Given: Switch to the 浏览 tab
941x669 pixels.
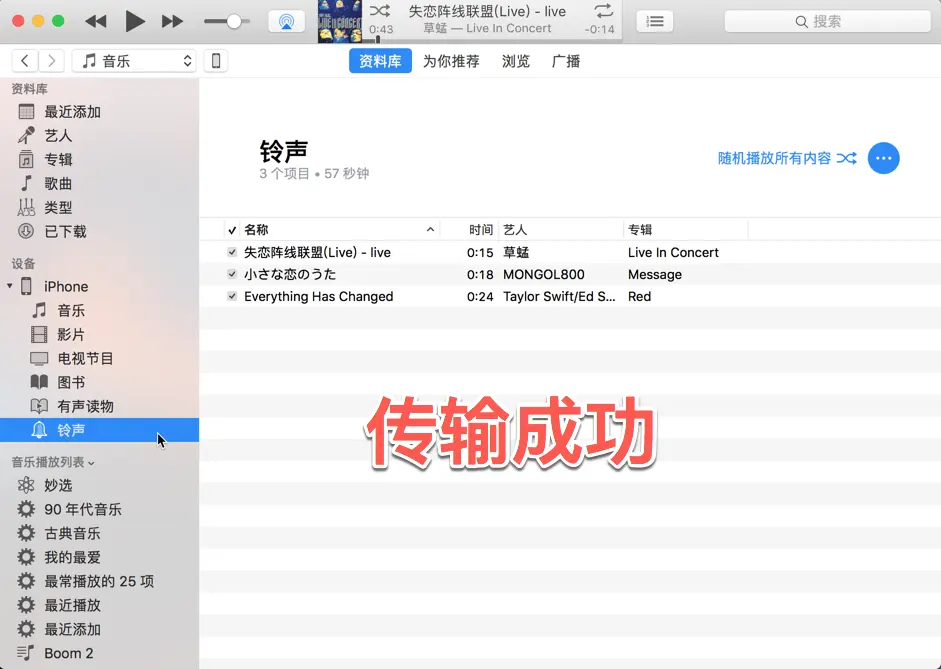Looking at the screenshot, I should pos(516,61).
